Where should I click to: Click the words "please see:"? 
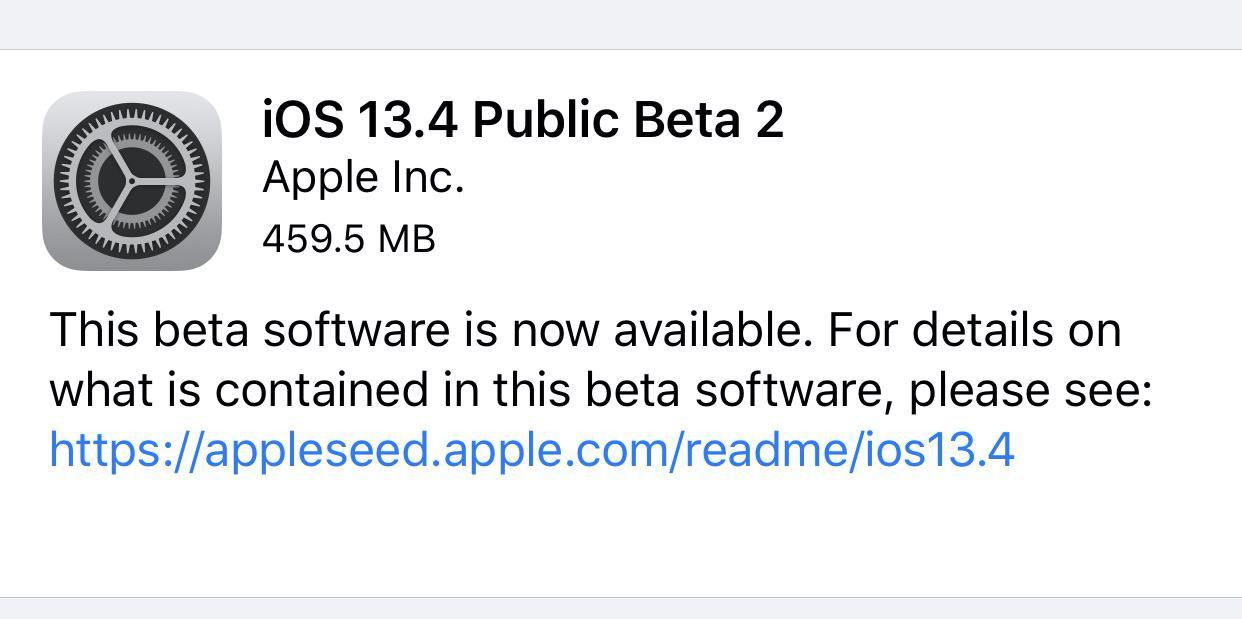[1030, 391]
